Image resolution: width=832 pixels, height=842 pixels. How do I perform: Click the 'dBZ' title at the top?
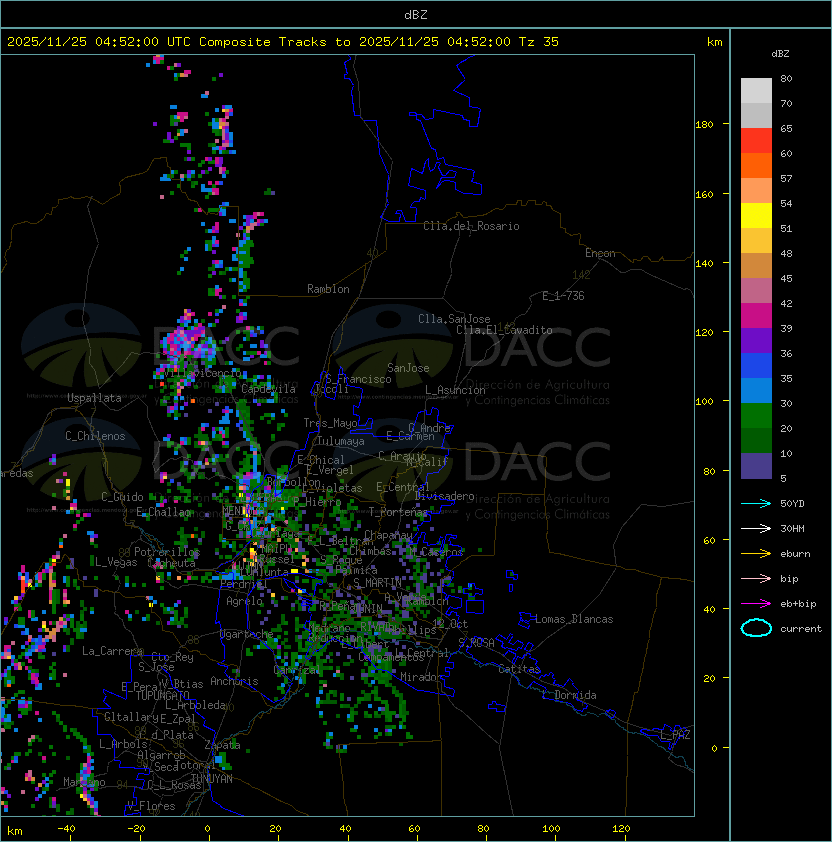click(416, 14)
